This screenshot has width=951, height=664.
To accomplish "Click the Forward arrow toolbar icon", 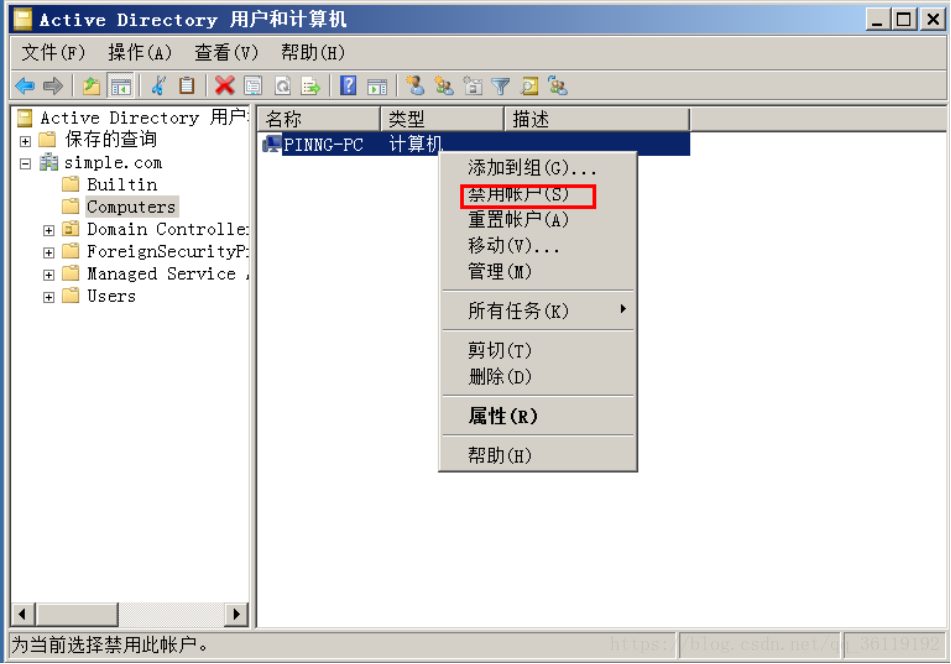I will click(53, 86).
